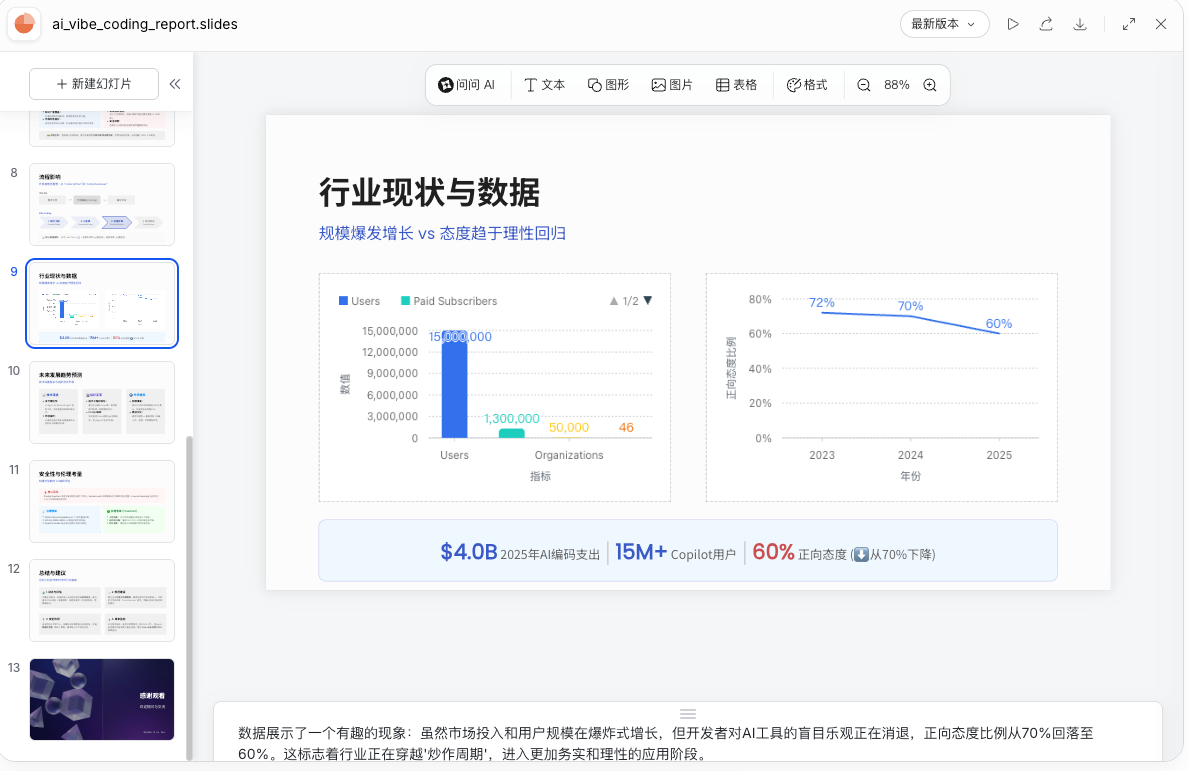
Task: Select slide 9 thumbnail
Action: (102, 303)
